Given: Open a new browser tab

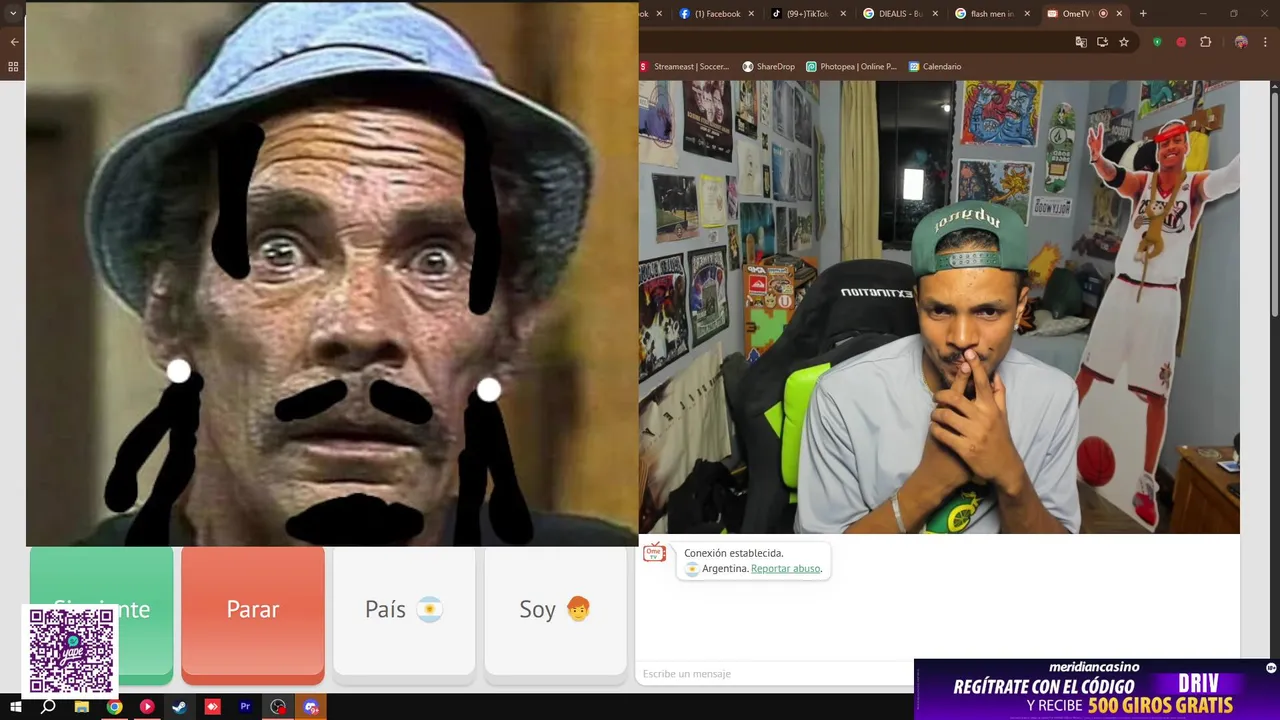Looking at the screenshot, I should coord(1143,14).
